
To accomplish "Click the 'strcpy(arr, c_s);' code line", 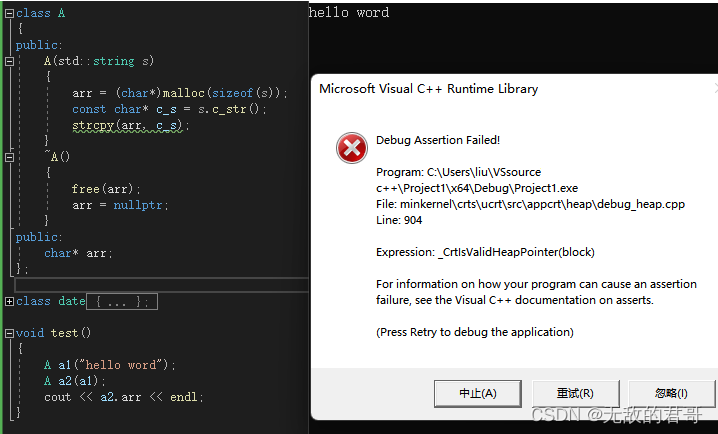I will pos(131,125).
